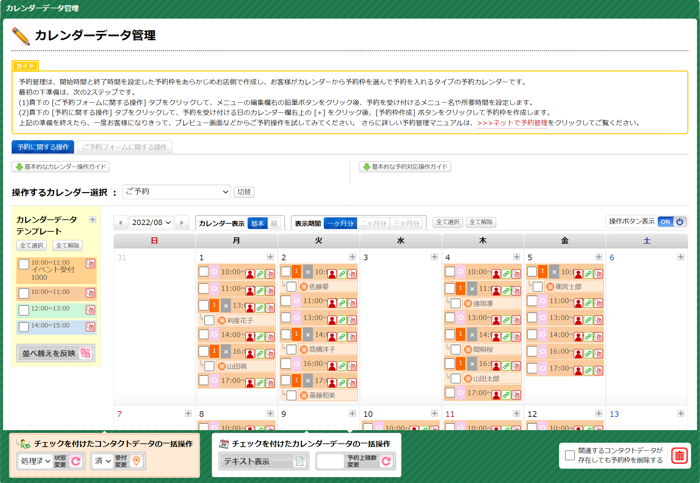Go to next month arrow
This screenshot has width=700, height=483.
181,222
